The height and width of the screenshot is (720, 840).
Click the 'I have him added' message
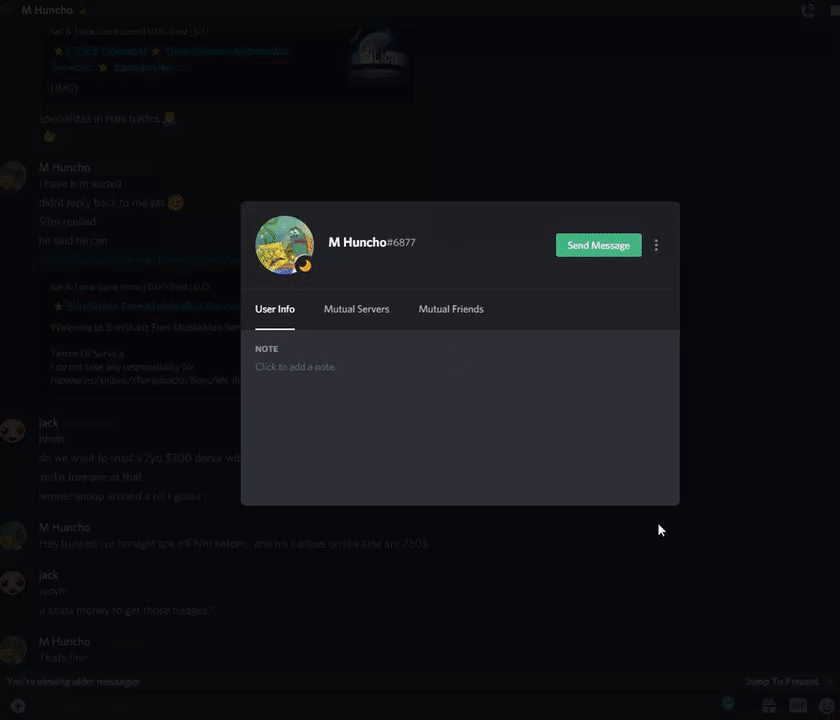click(80, 184)
